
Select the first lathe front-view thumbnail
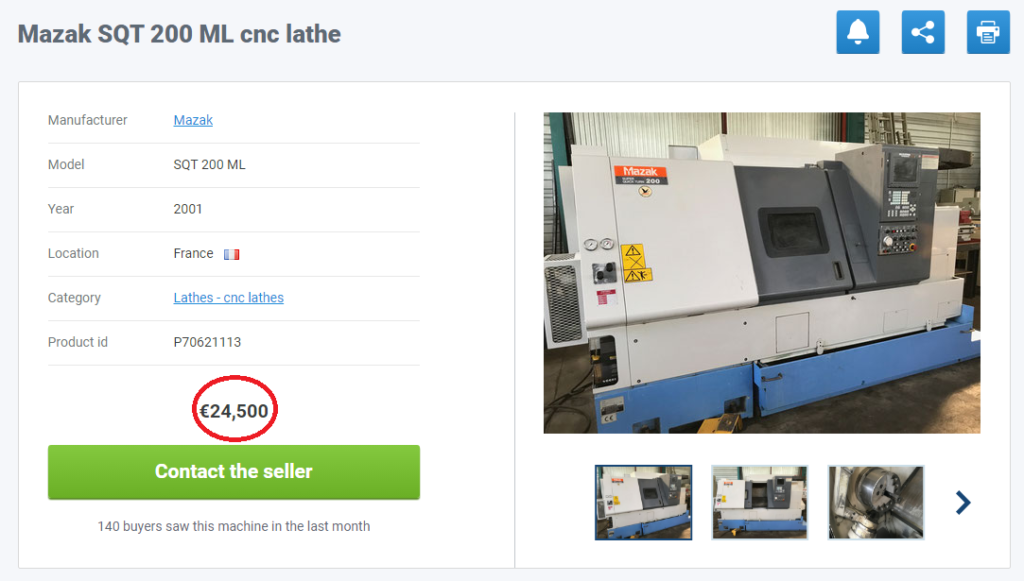(x=643, y=503)
